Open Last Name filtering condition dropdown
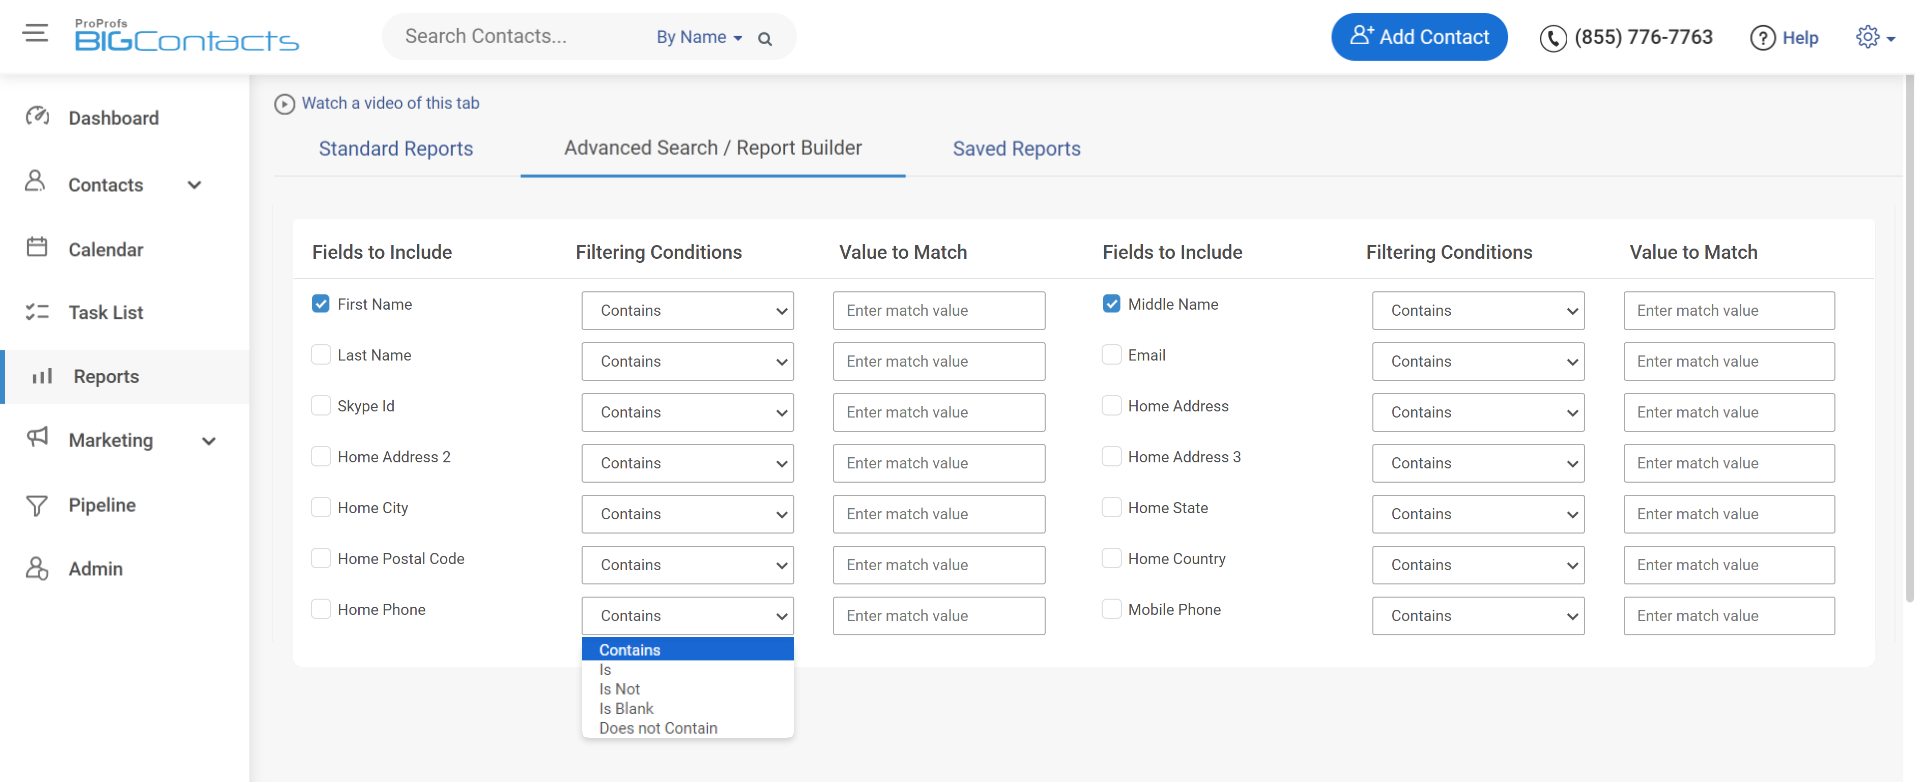Viewport: 1920px width, 782px height. coord(687,361)
